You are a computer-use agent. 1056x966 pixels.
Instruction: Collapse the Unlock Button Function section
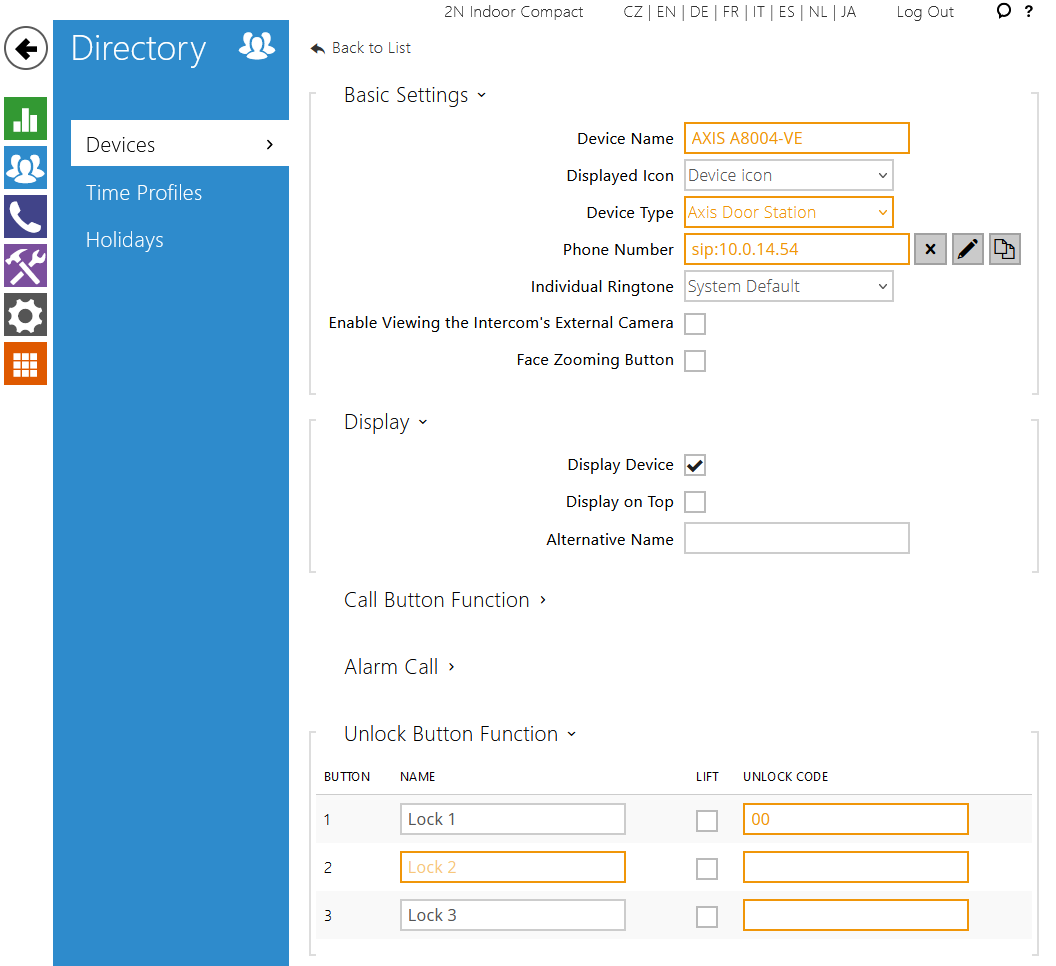click(460, 734)
